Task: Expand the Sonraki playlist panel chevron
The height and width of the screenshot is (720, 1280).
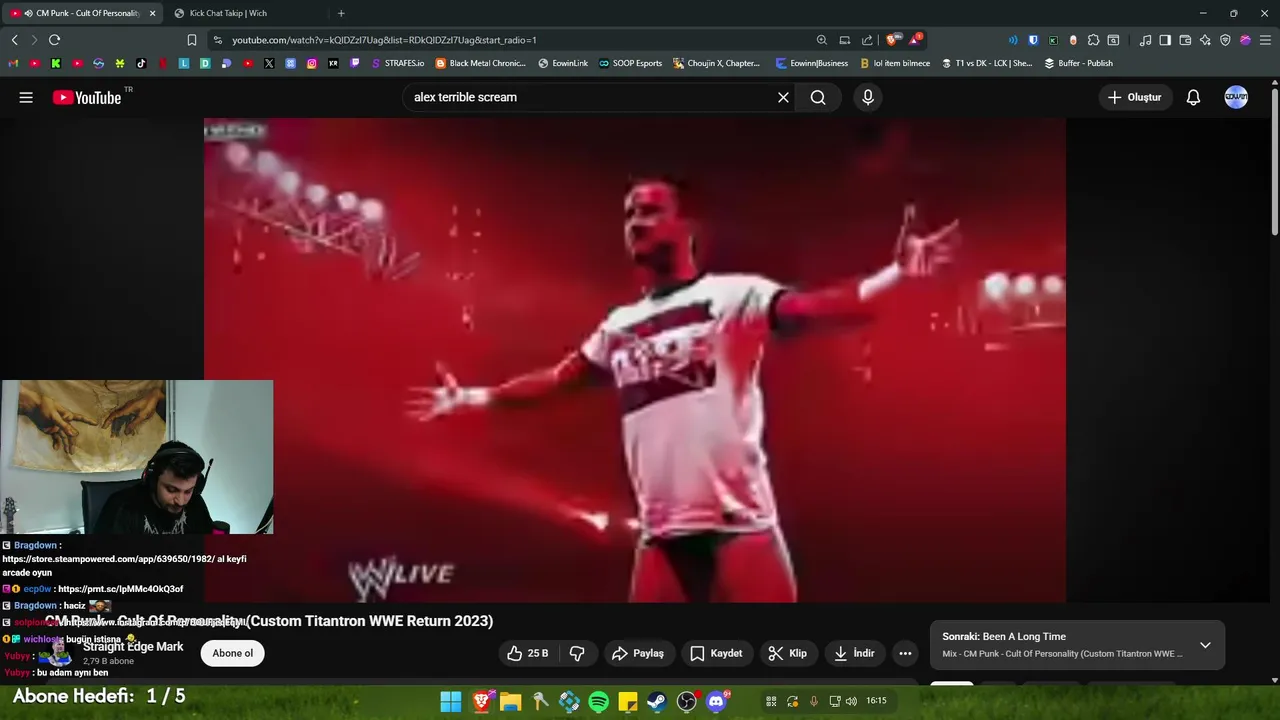Action: [x=1205, y=645]
